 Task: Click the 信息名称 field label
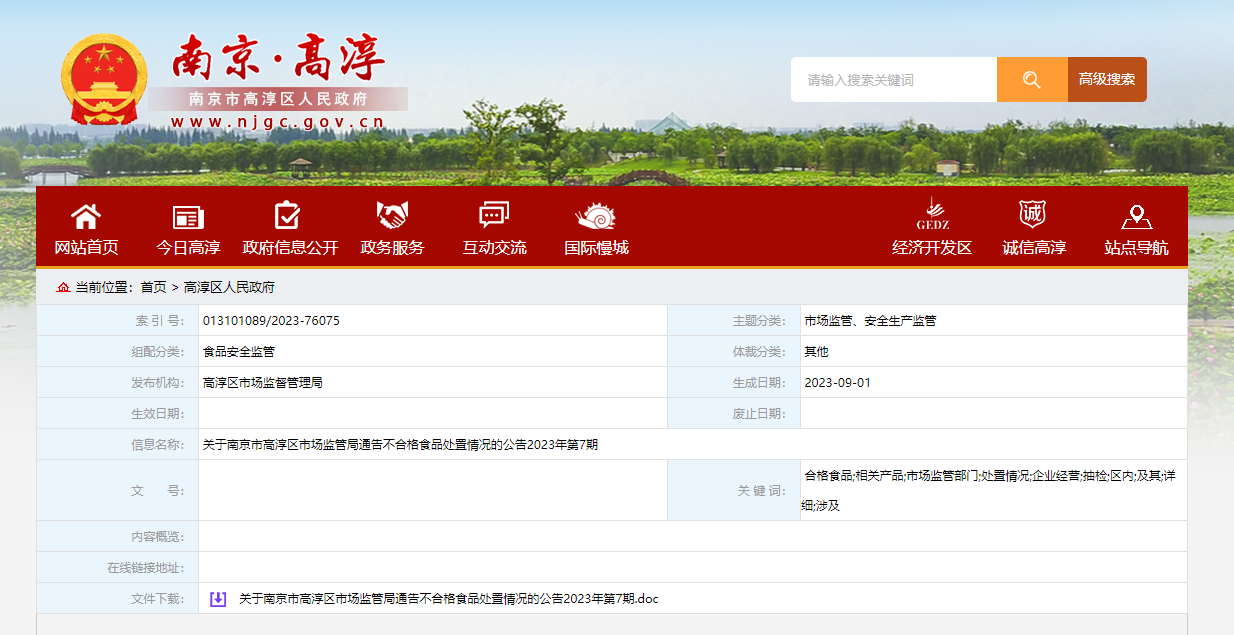(158, 445)
